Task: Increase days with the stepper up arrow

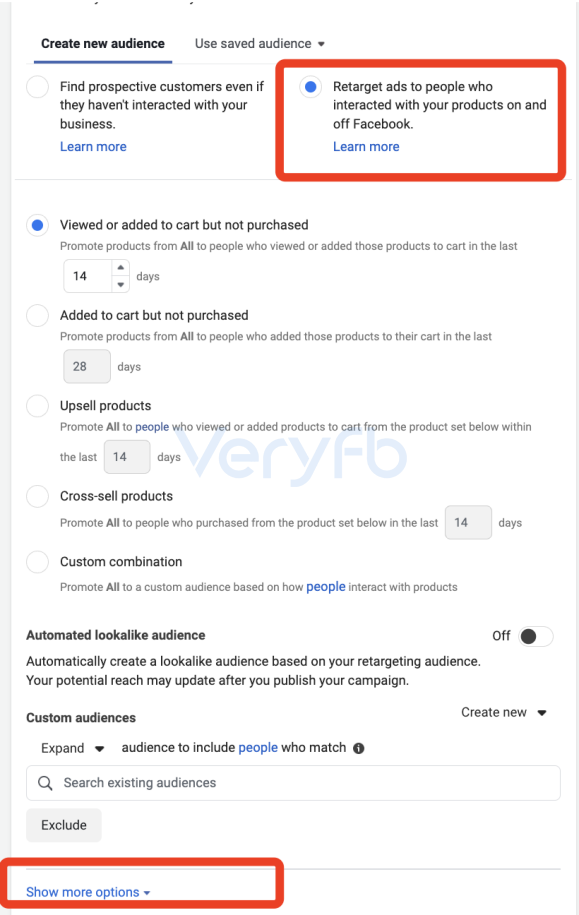Action: [x=120, y=267]
